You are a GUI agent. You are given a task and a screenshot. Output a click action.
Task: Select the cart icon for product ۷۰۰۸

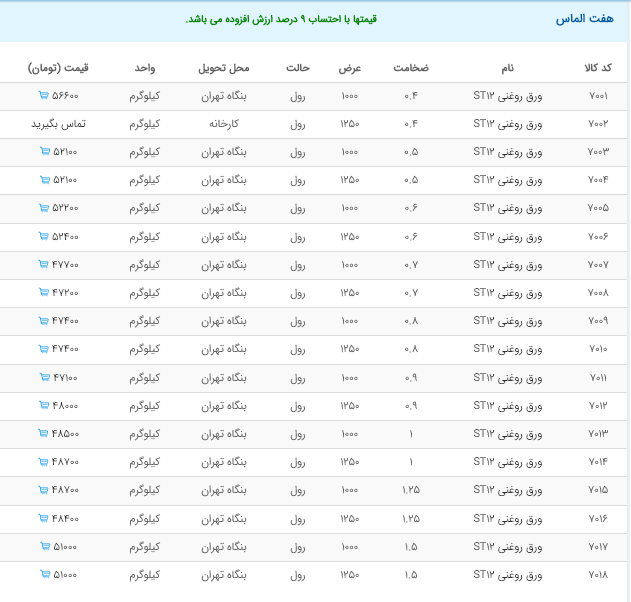(43, 293)
